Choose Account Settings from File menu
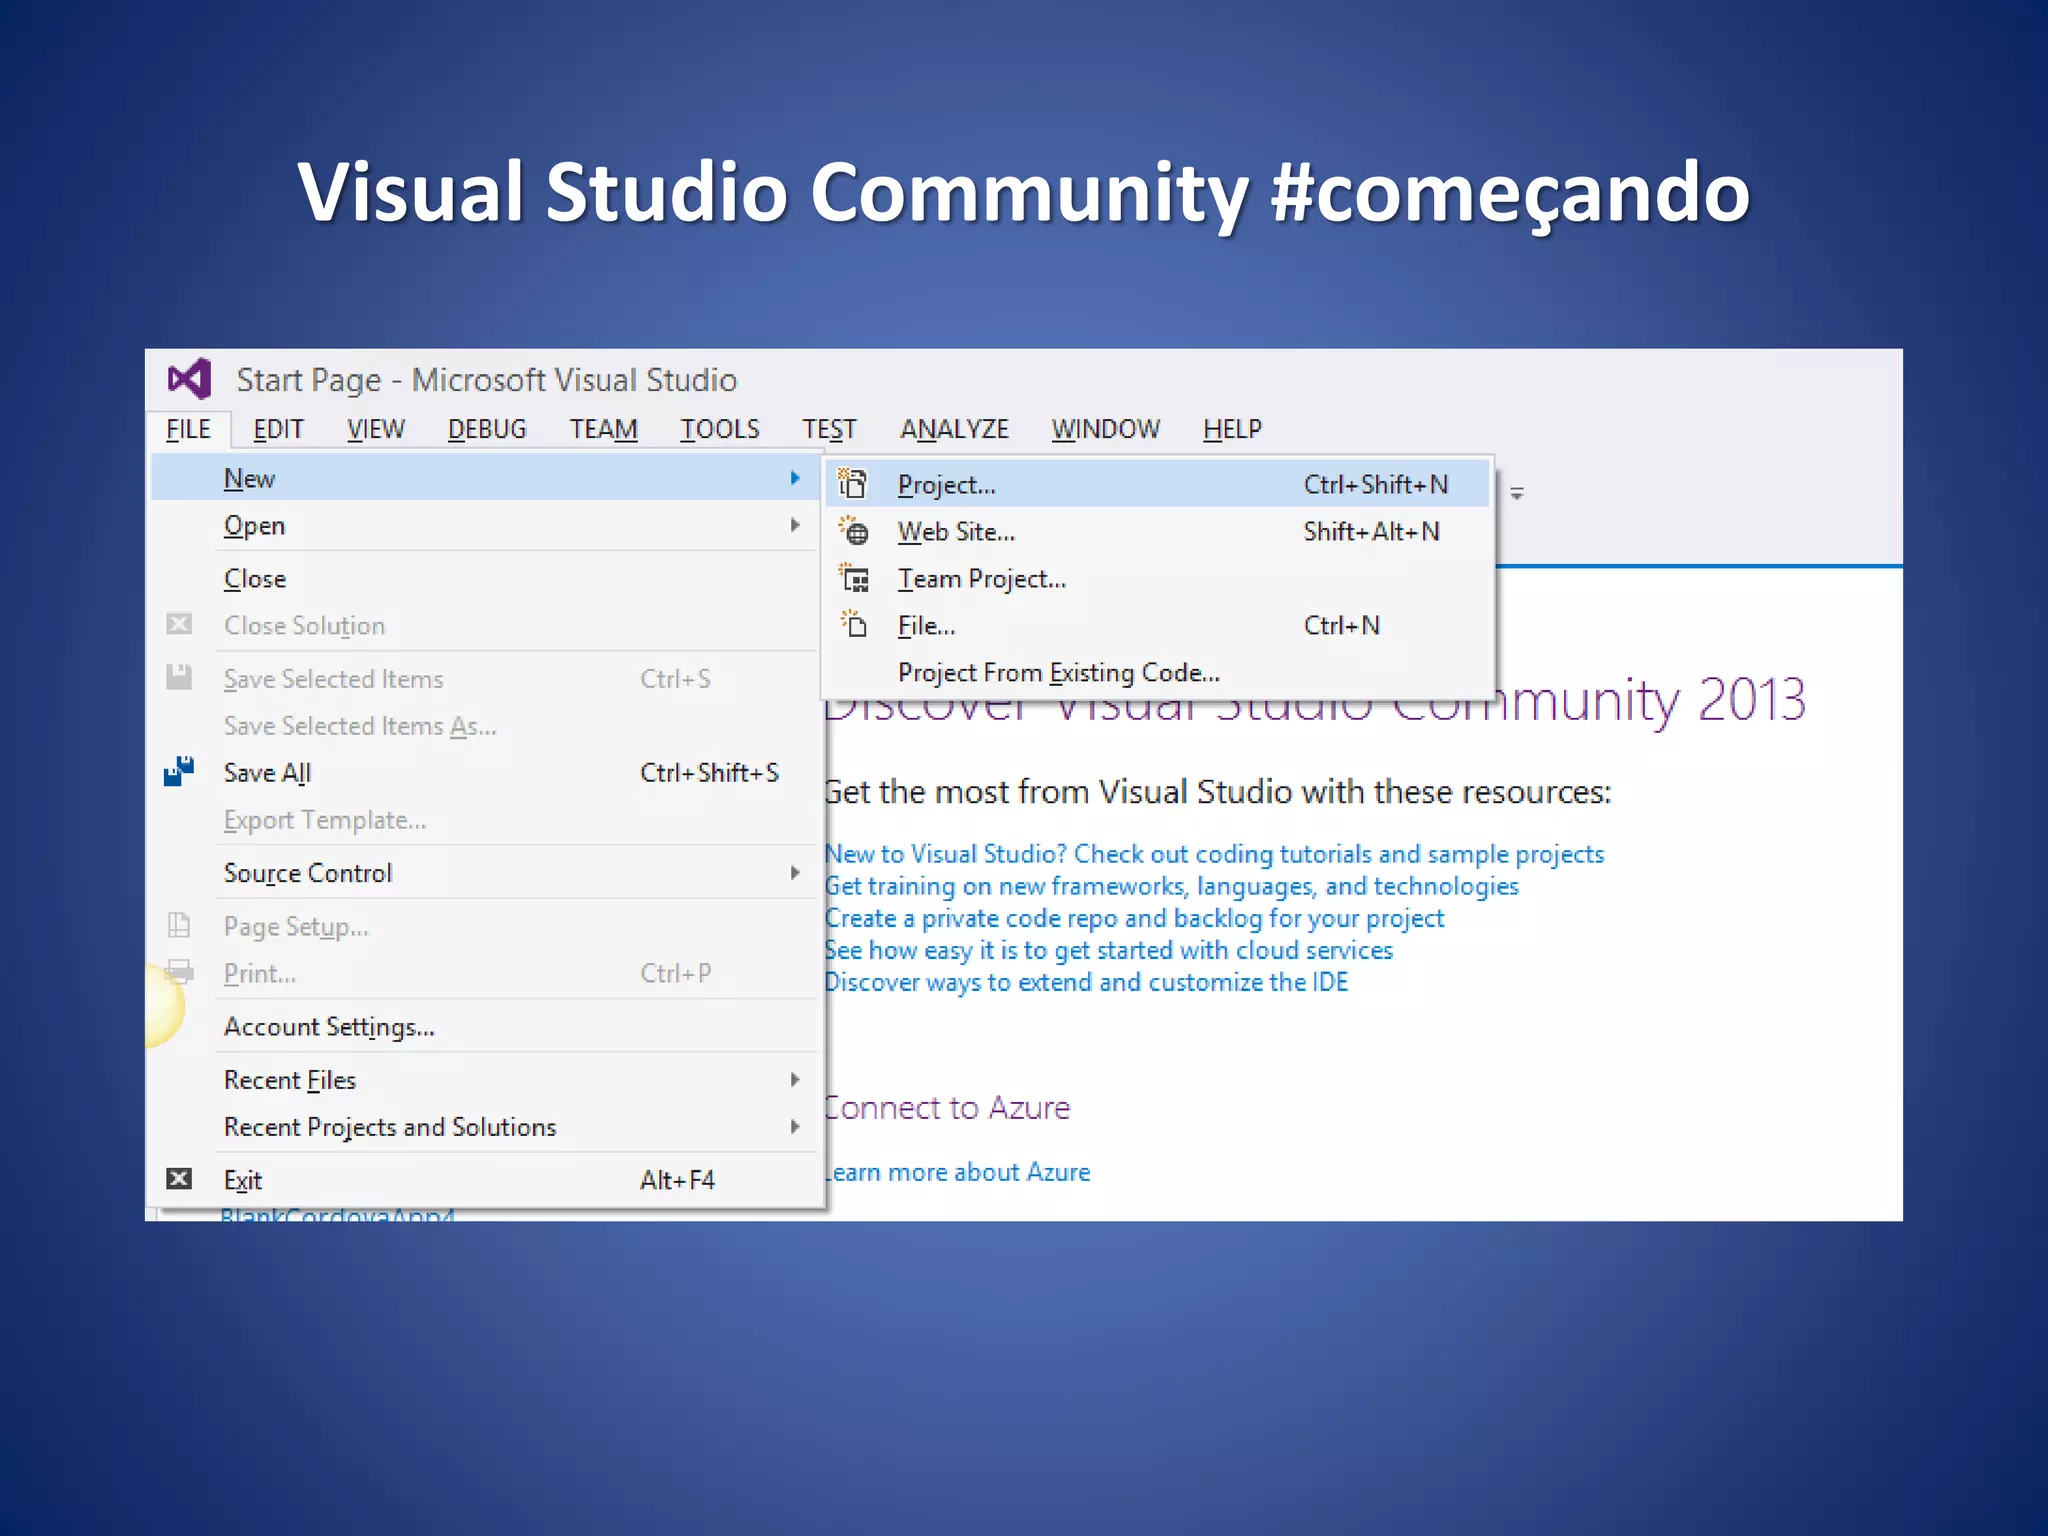This screenshot has height=1536, width=2048. [x=329, y=1027]
